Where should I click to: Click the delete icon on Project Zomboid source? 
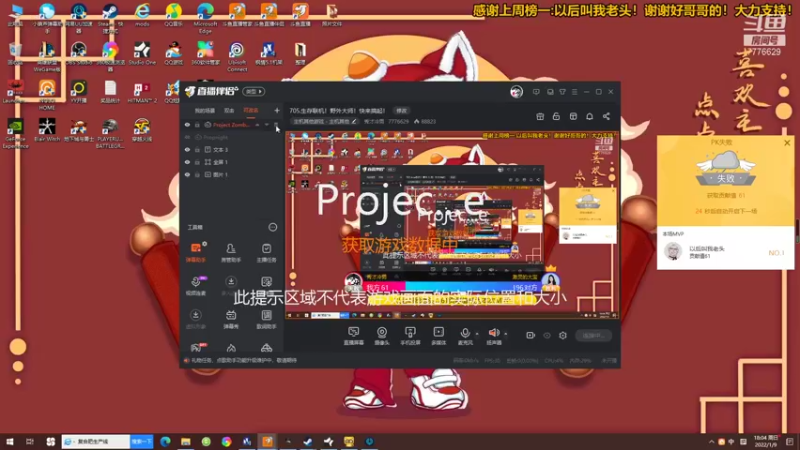click(276, 124)
